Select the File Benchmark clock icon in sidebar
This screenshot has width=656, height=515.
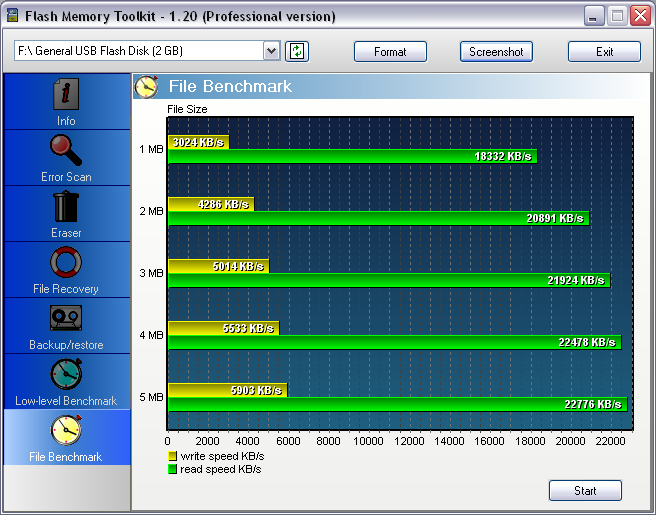pos(66,430)
